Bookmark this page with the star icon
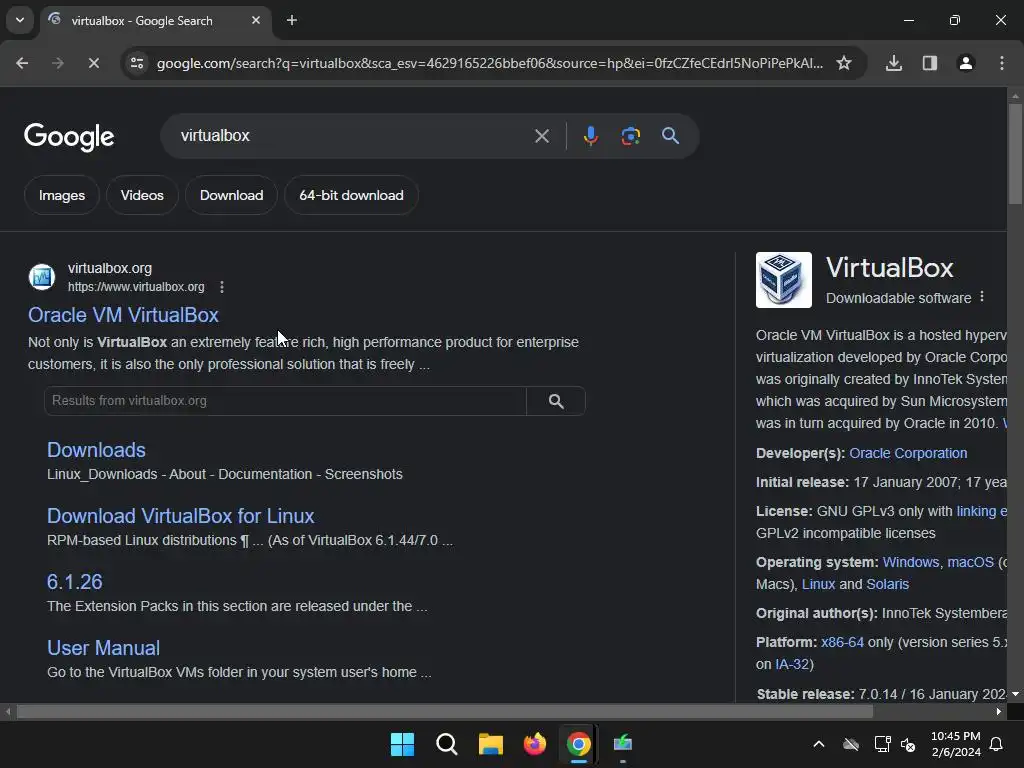Image resolution: width=1024 pixels, height=768 pixels. coord(844,63)
